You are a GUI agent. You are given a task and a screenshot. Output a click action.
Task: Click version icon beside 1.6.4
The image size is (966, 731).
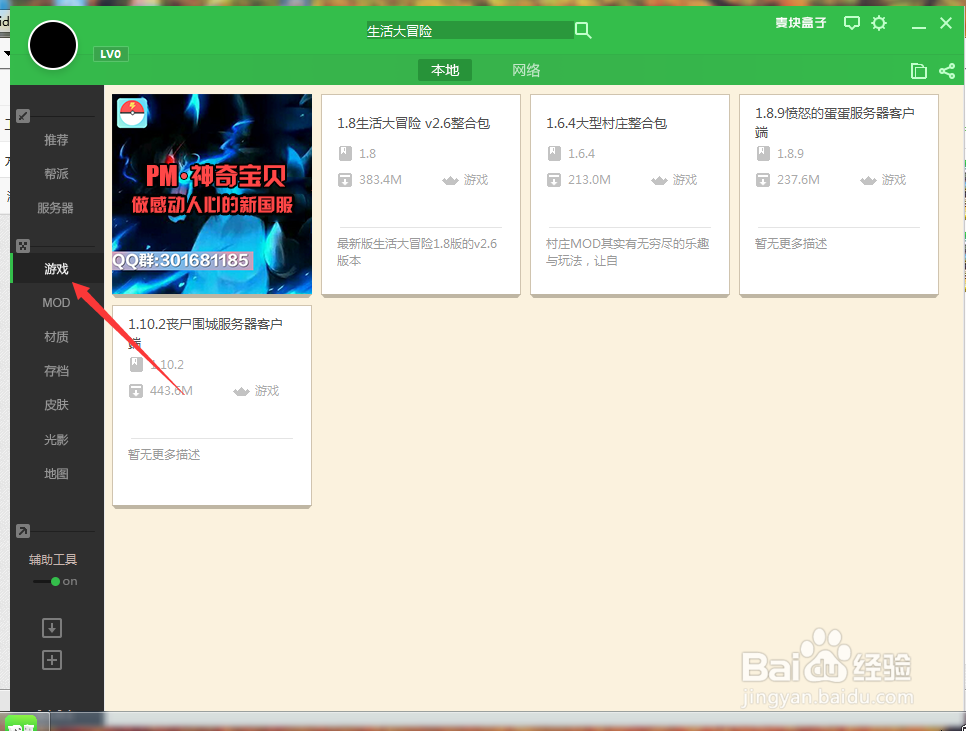coord(554,153)
